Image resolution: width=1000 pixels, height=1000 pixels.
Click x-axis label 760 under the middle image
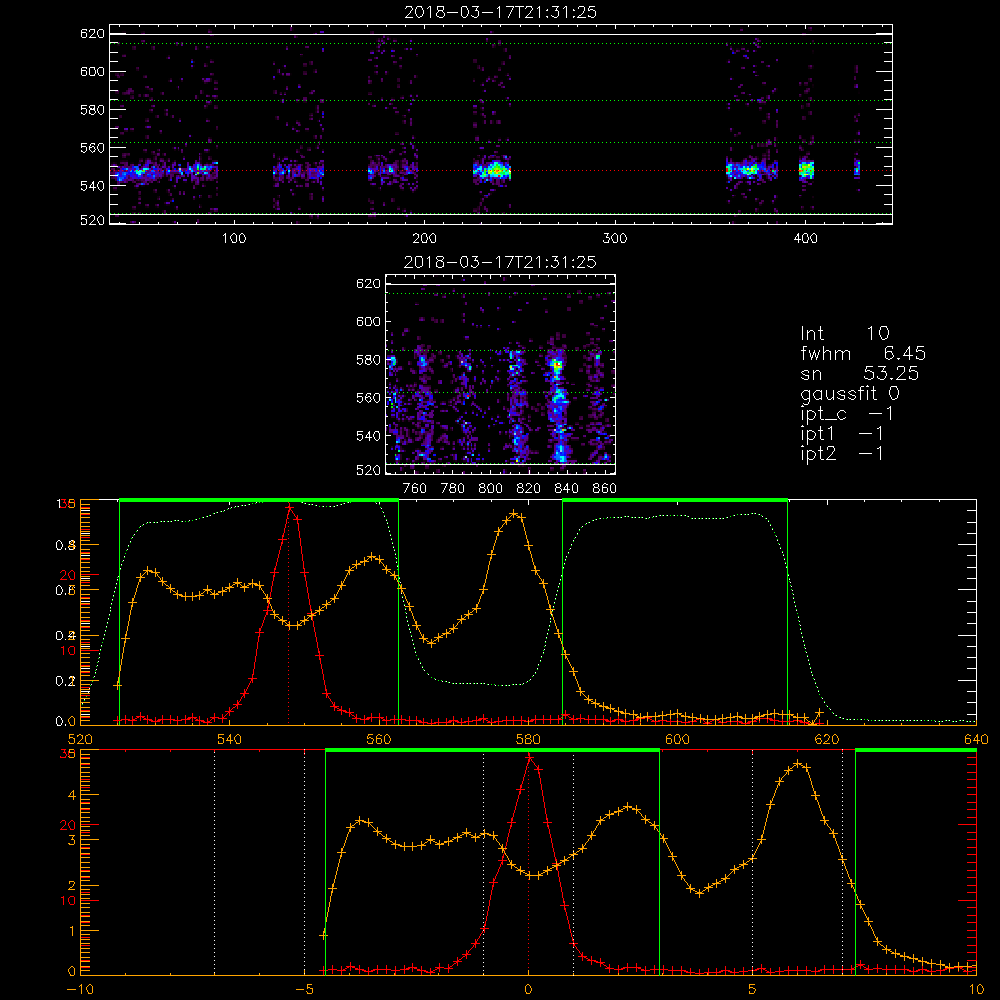click(x=415, y=489)
